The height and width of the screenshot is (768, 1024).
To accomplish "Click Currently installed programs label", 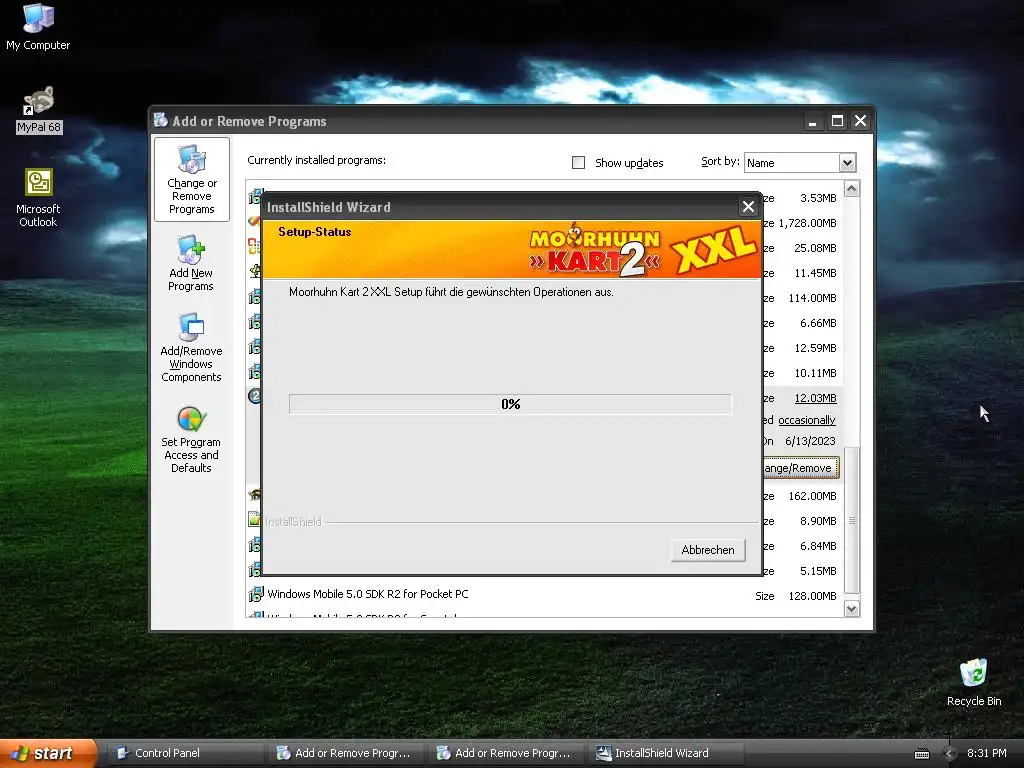I will [316, 160].
